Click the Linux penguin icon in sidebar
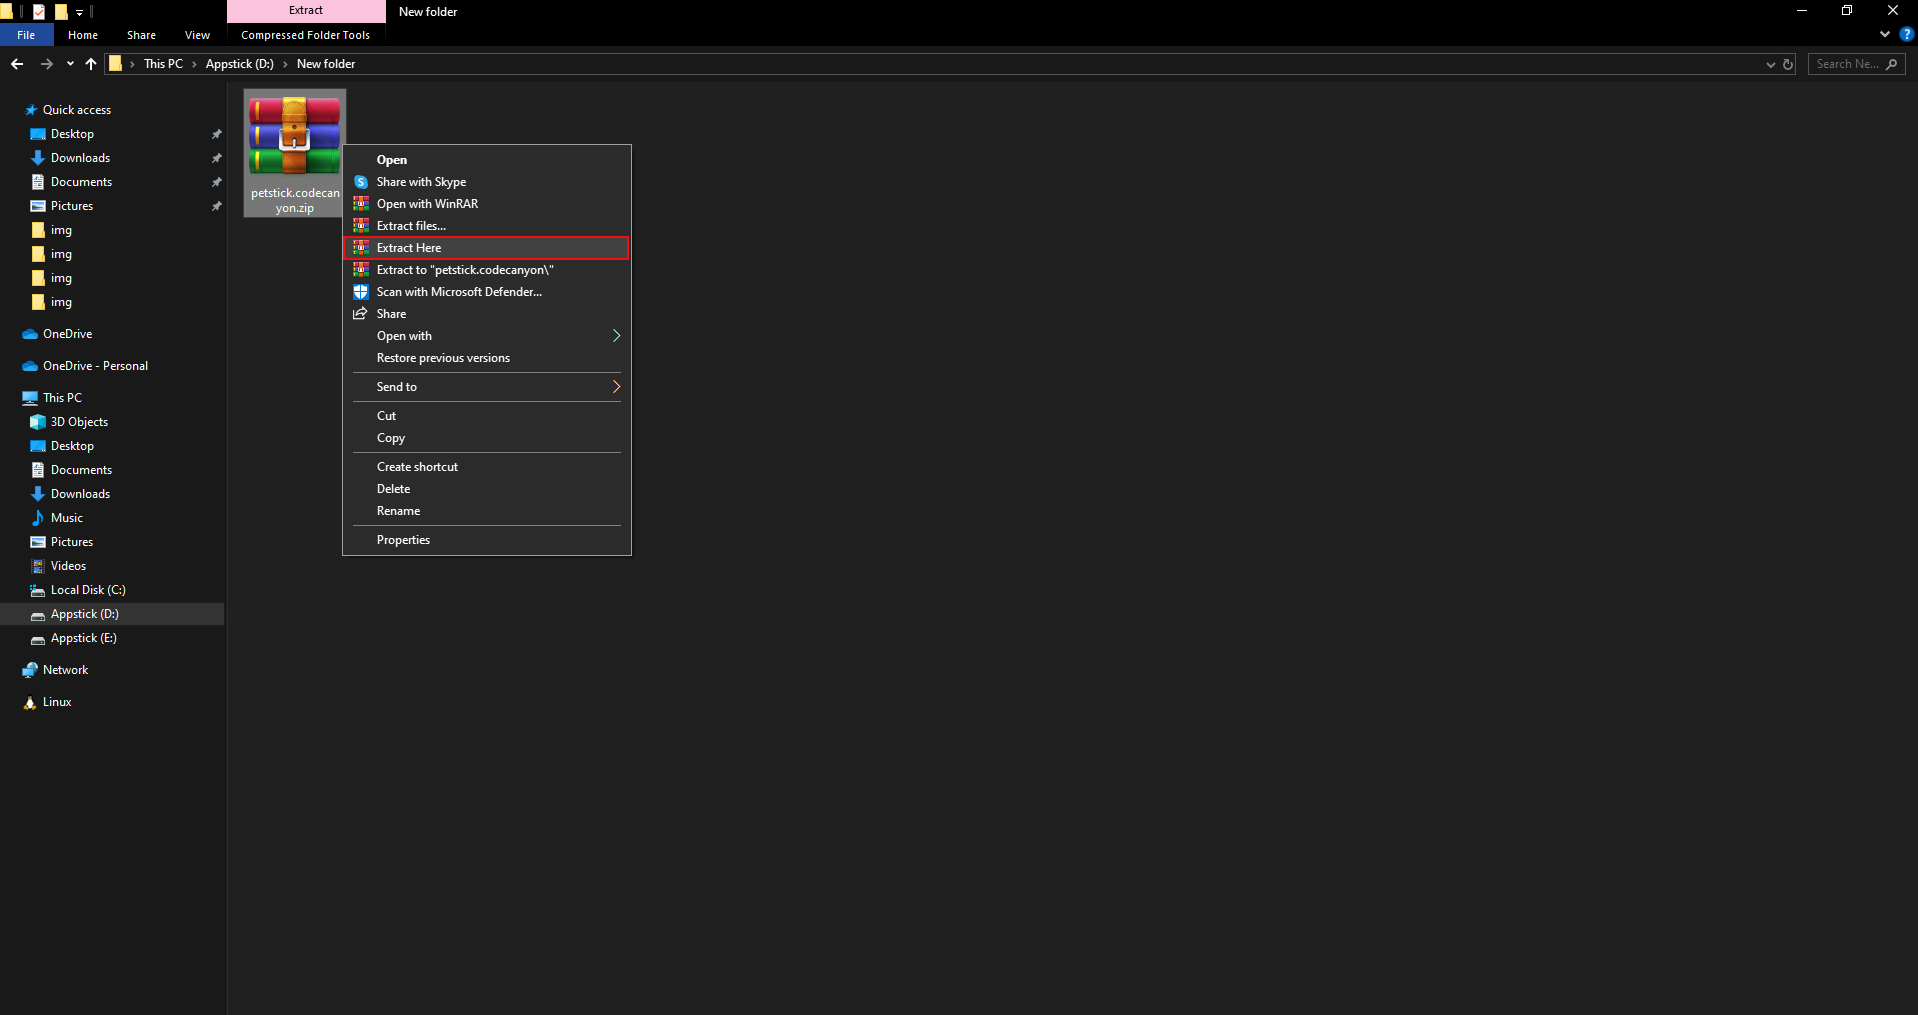The height and width of the screenshot is (1015, 1918). click(30, 702)
